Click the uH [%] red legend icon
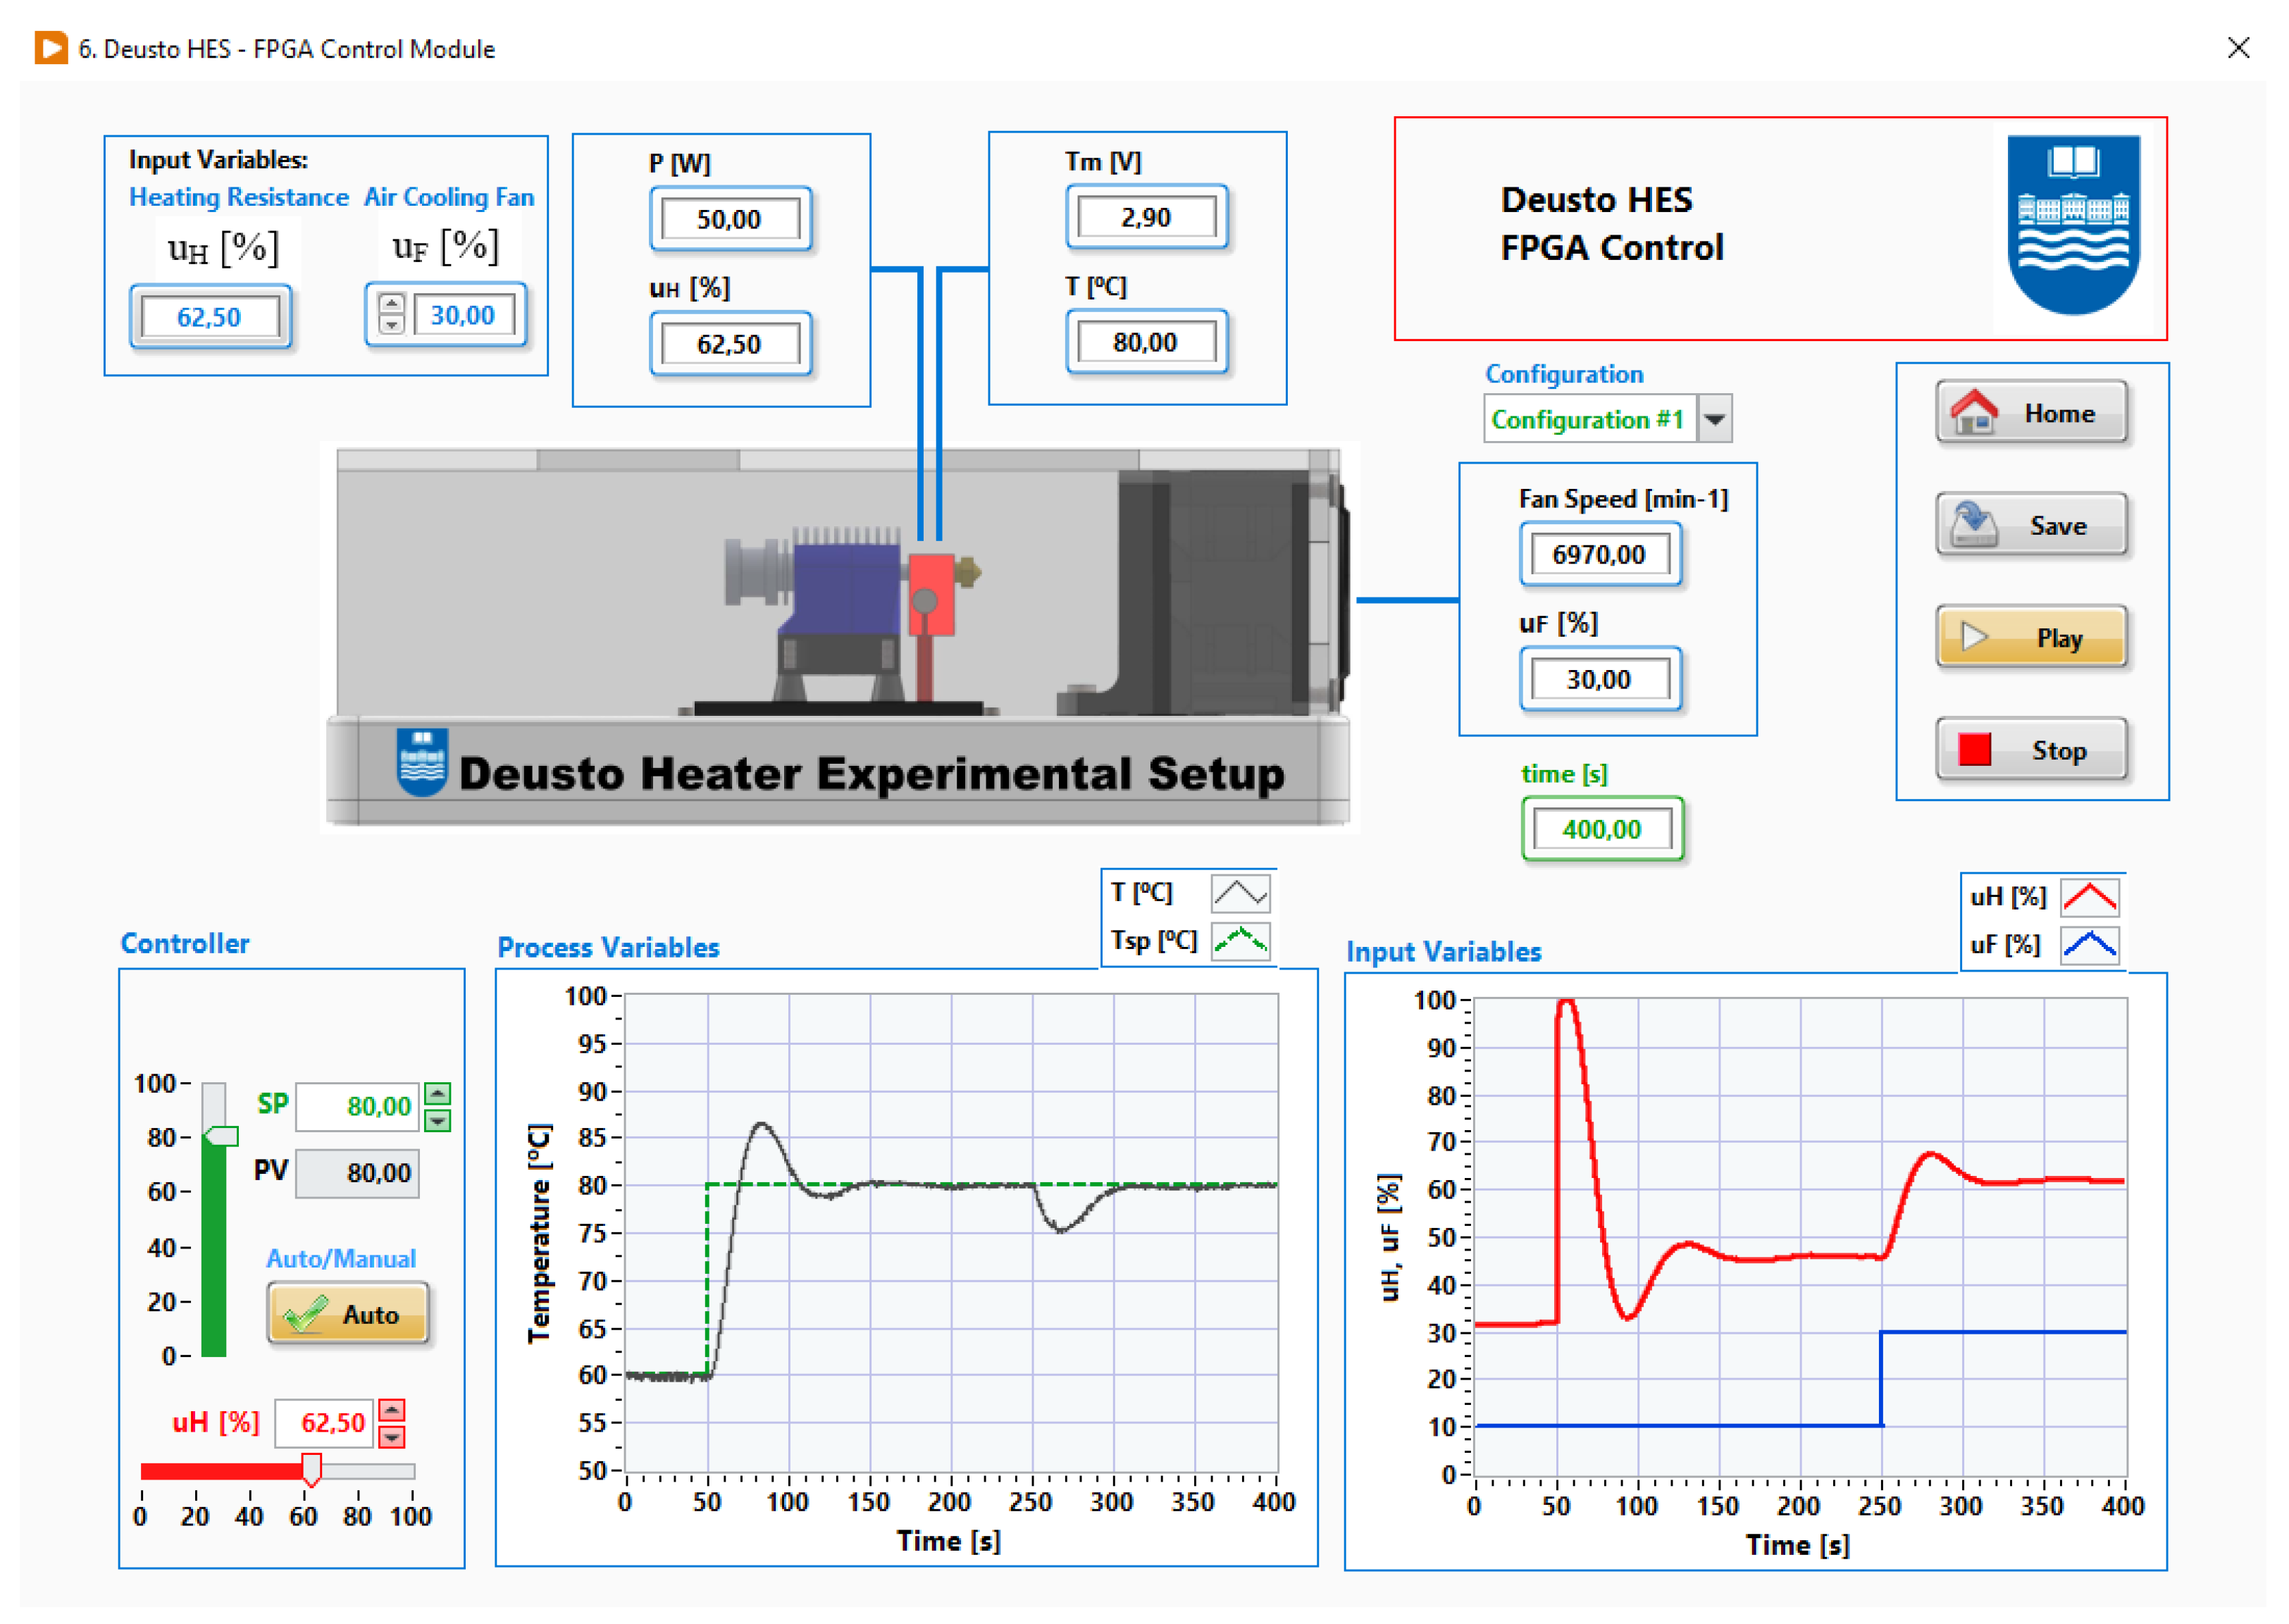 tap(2090, 897)
